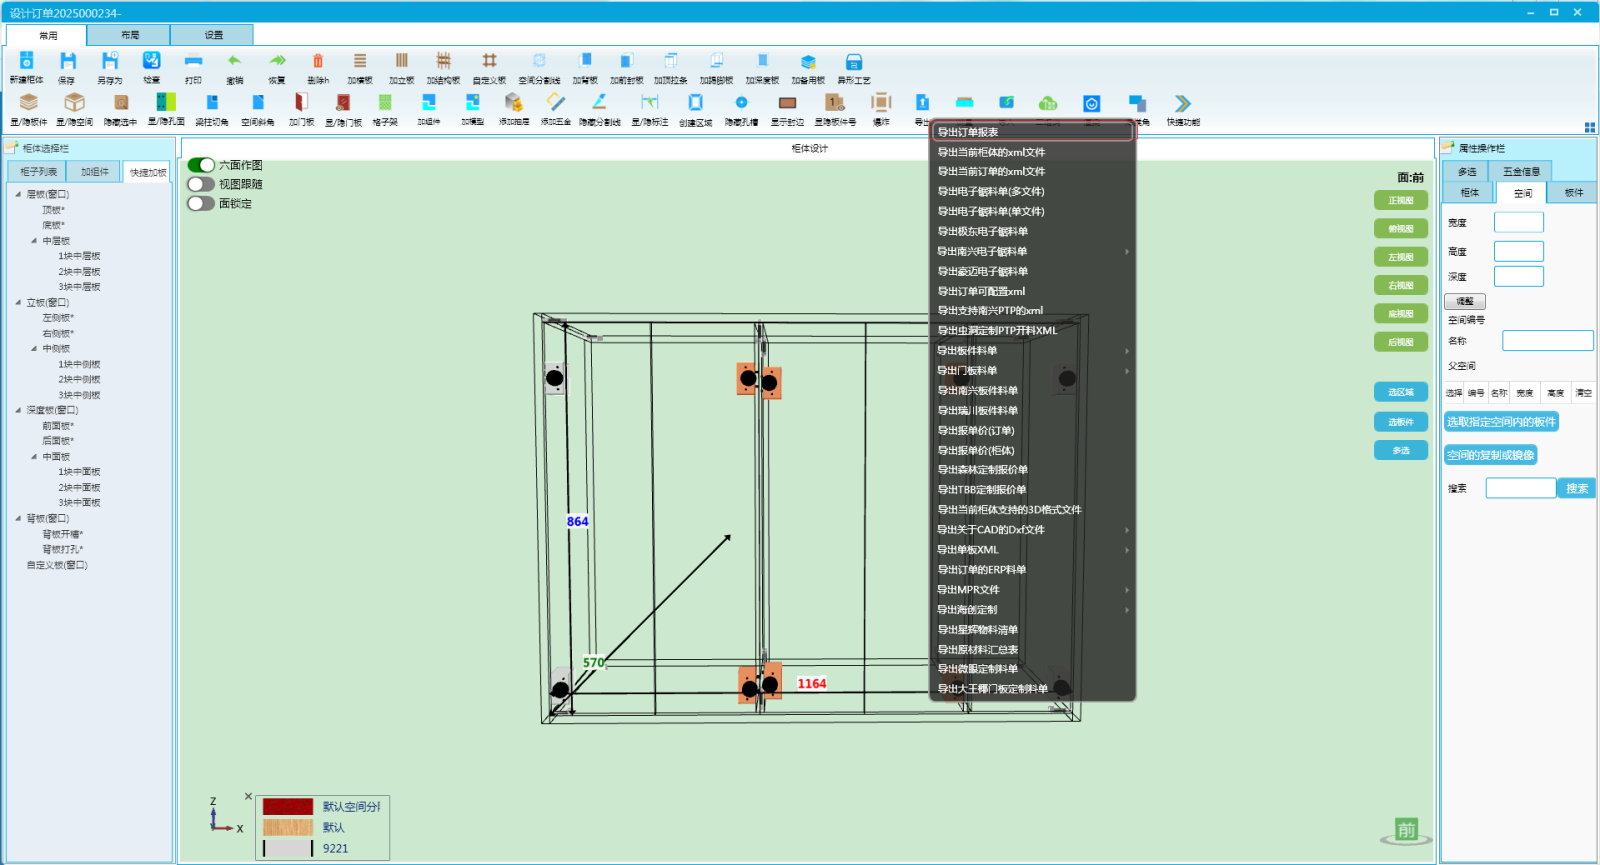Click the 加门板 add door panel icon

[301, 103]
